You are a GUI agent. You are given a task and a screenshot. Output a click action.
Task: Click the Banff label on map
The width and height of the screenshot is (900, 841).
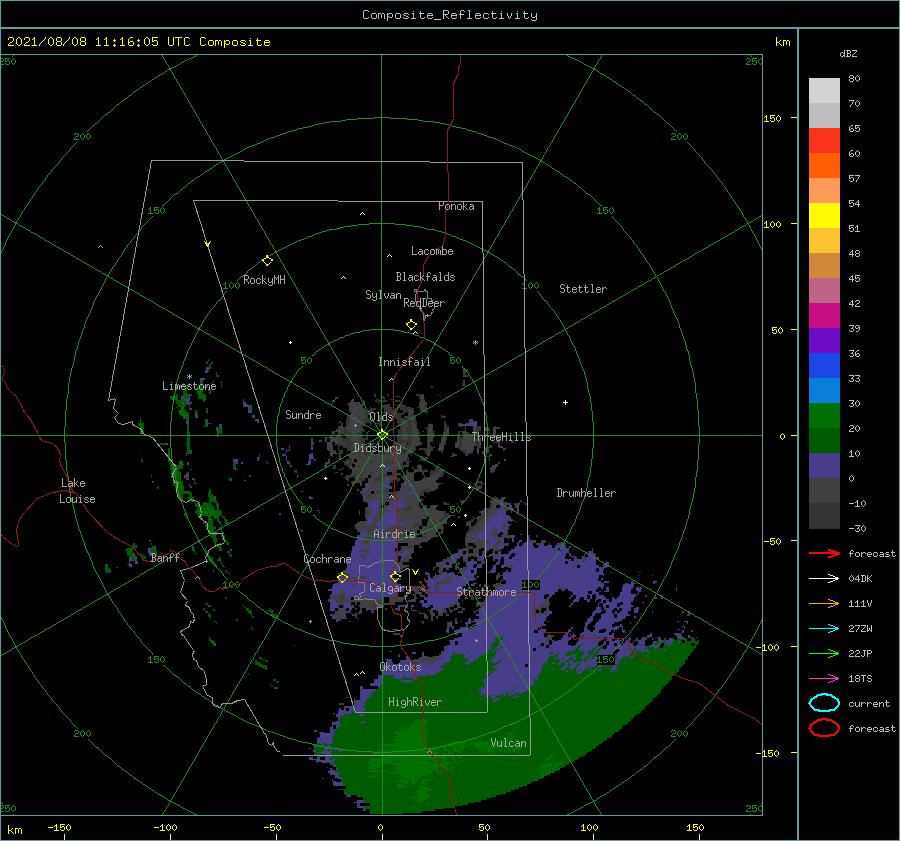pos(165,557)
